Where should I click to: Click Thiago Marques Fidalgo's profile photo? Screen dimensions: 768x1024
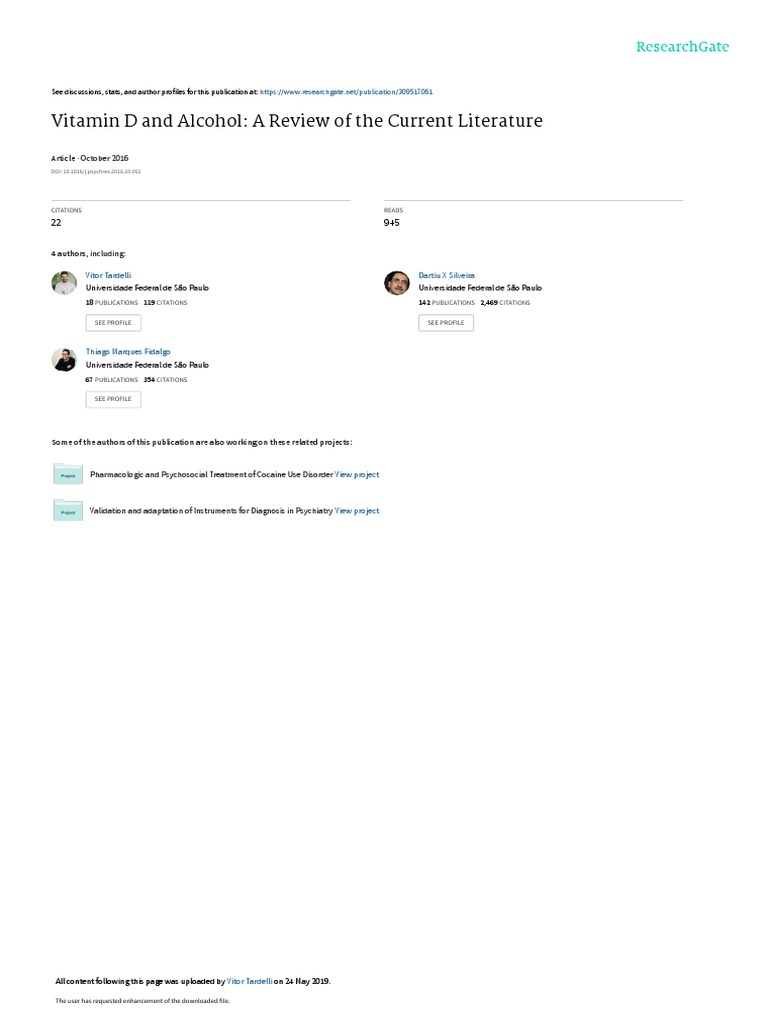point(64,359)
